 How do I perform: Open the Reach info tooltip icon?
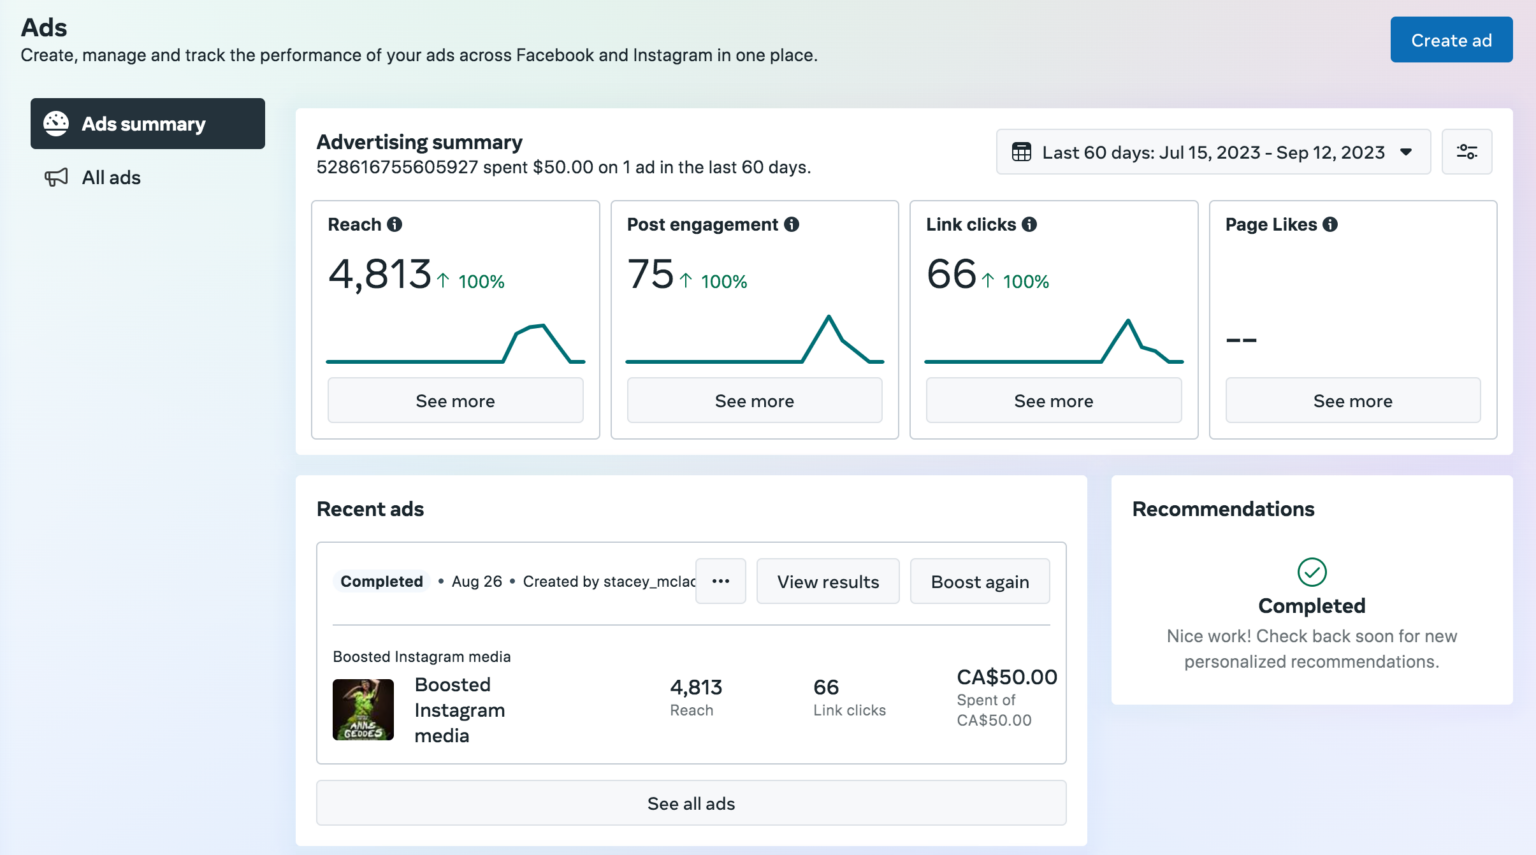pyautogui.click(x=398, y=224)
